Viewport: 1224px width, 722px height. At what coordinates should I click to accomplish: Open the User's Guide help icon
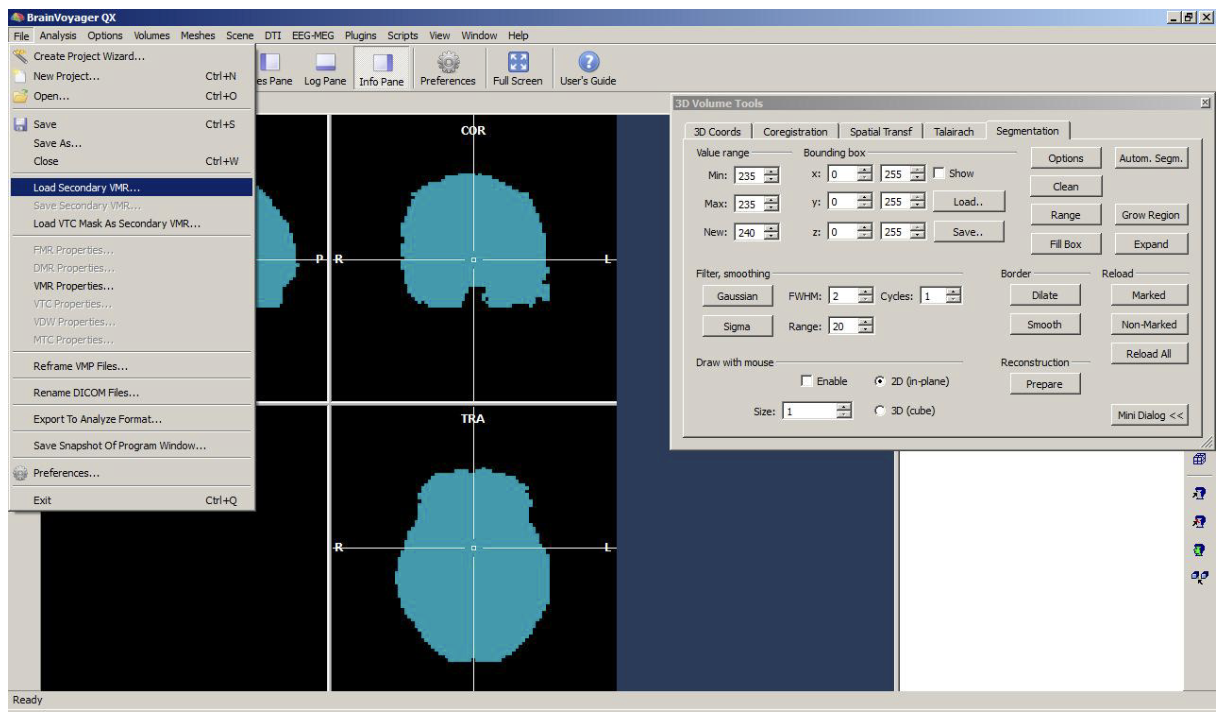pyautogui.click(x=588, y=69)
